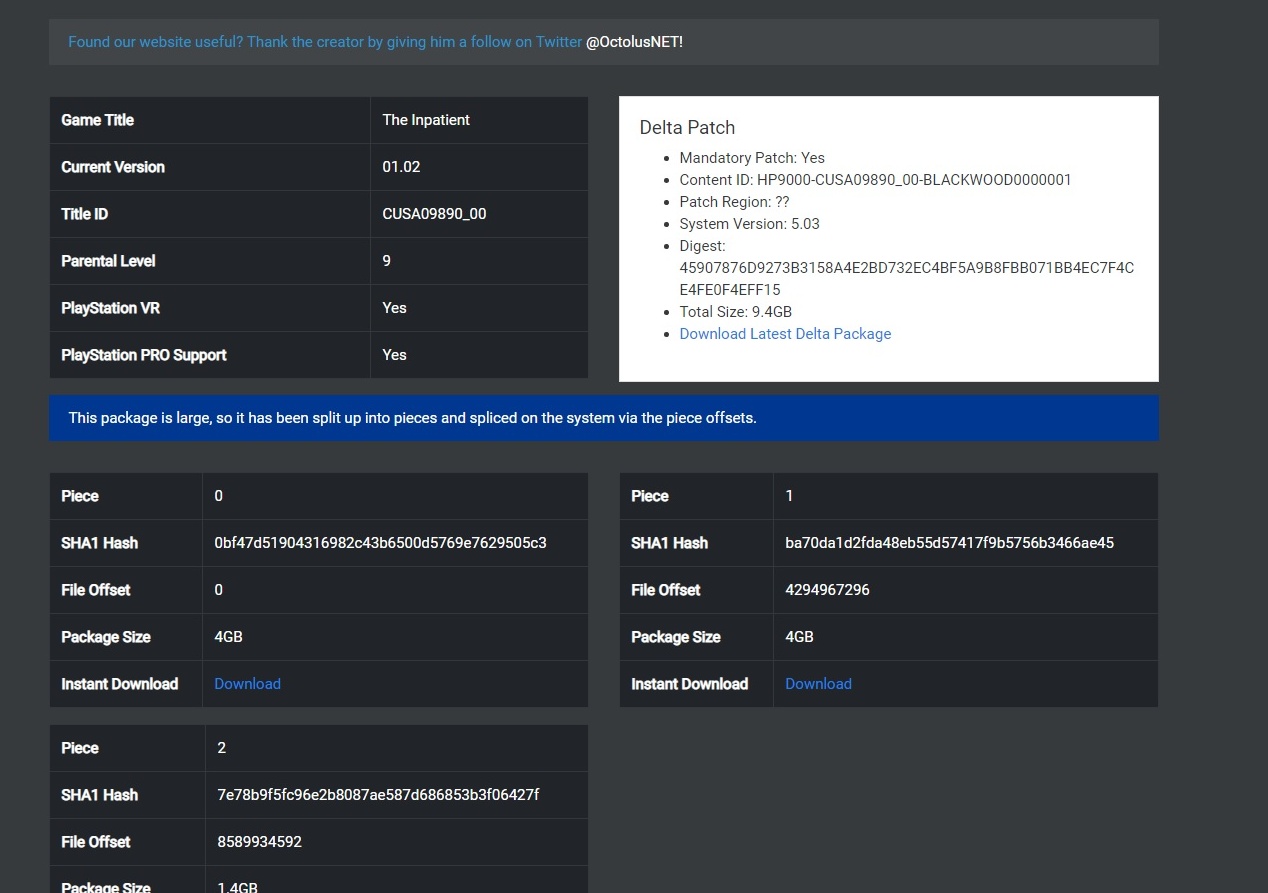The image size is (1268, 893).
Task: Select the Title ID value 'CUSA09890_00'
Action: 434,214
